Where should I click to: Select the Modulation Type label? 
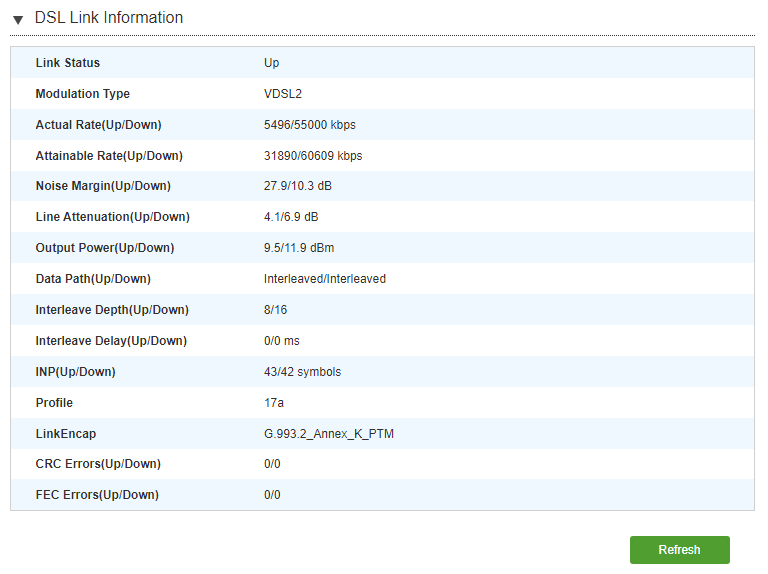pos(83,94)
